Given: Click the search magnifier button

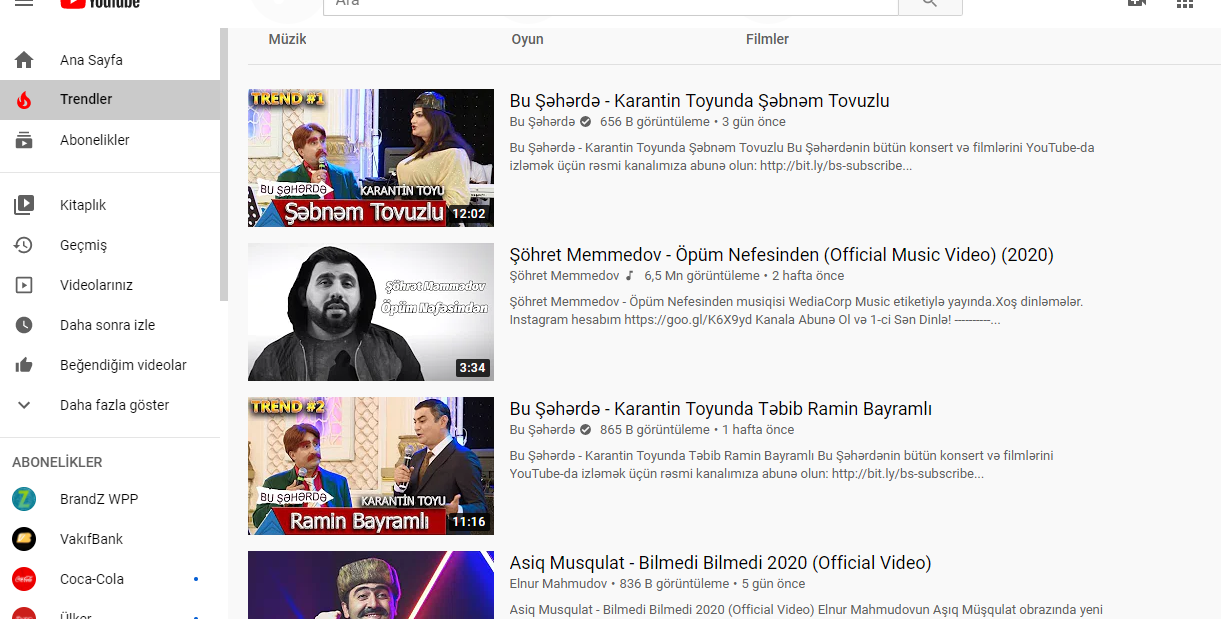Looking at the screenshot, I should tap(930, 5).
